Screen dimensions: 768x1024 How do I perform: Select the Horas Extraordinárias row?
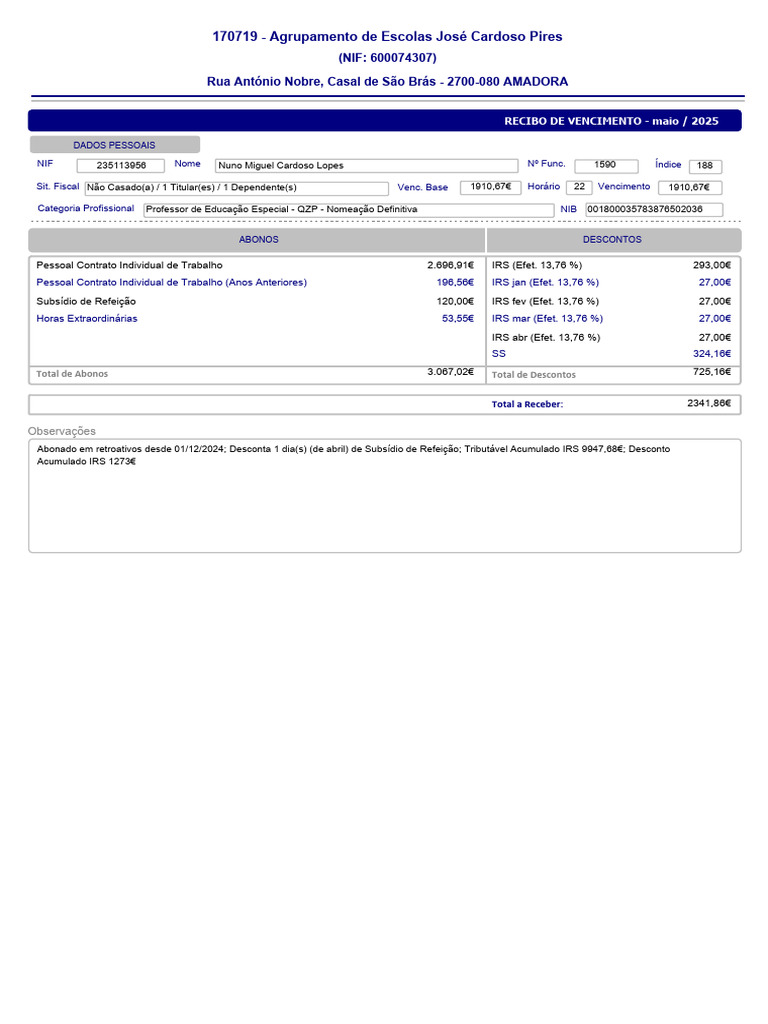pos(255,319)
